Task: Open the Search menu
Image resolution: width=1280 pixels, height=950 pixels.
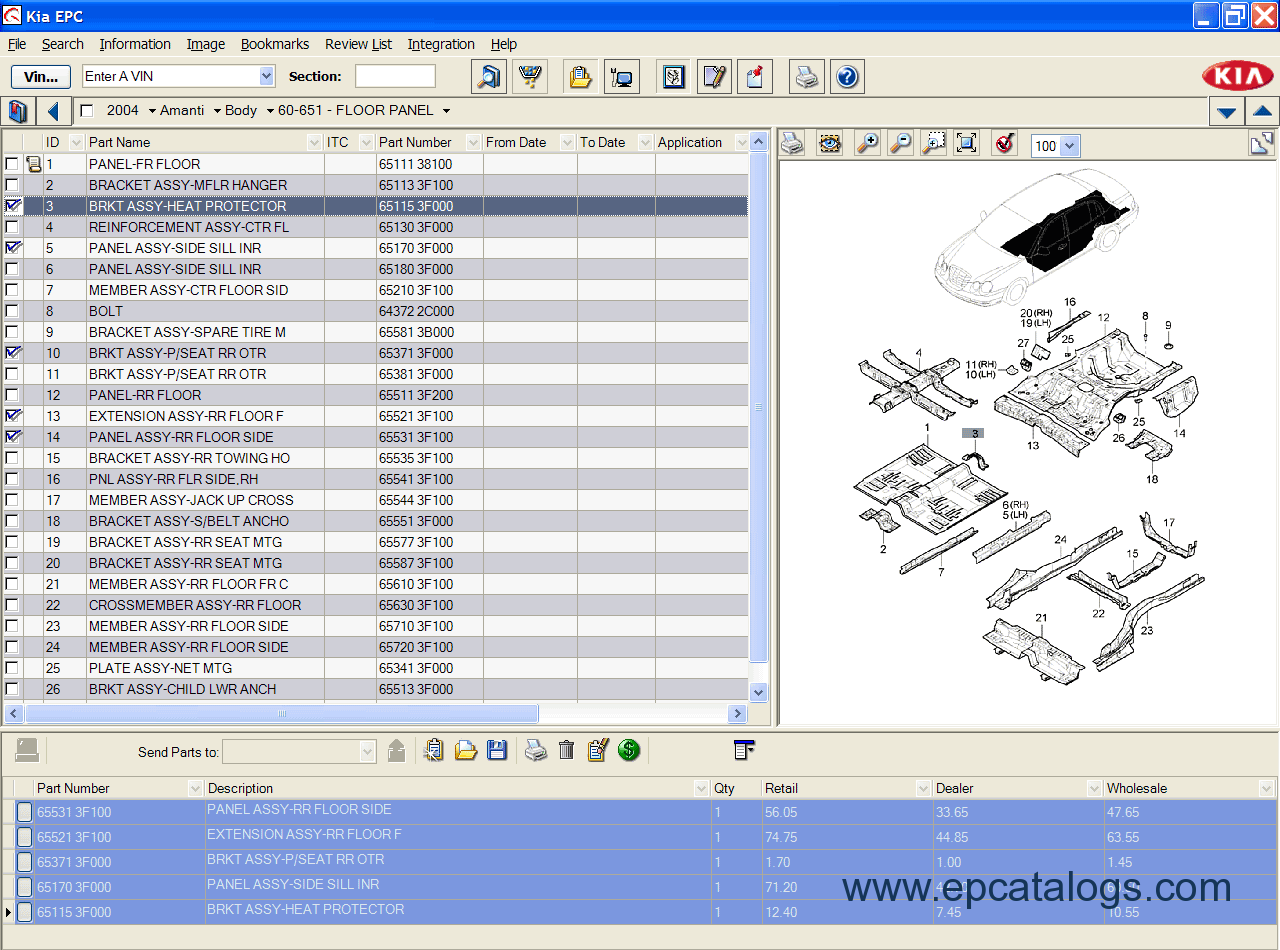Action: [x=63, y=44]
